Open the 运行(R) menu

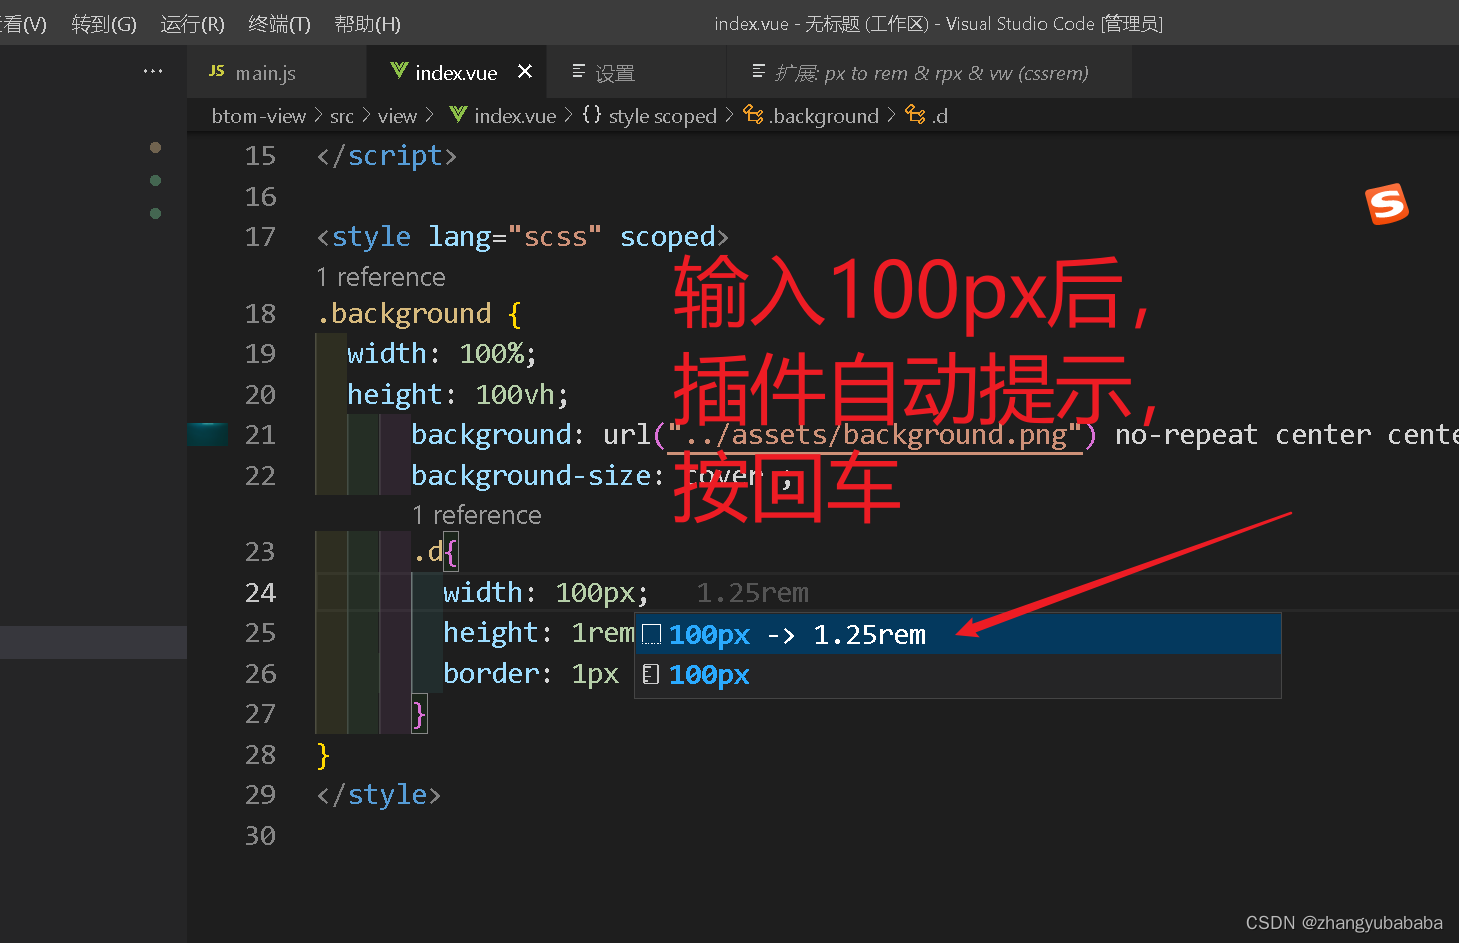point(192,23)
